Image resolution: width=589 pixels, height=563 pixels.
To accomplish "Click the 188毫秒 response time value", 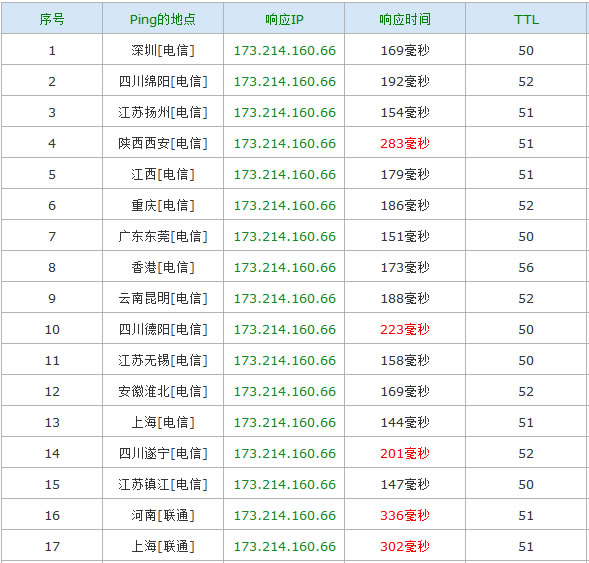I will pyautogui.click(x=405, y=298).
